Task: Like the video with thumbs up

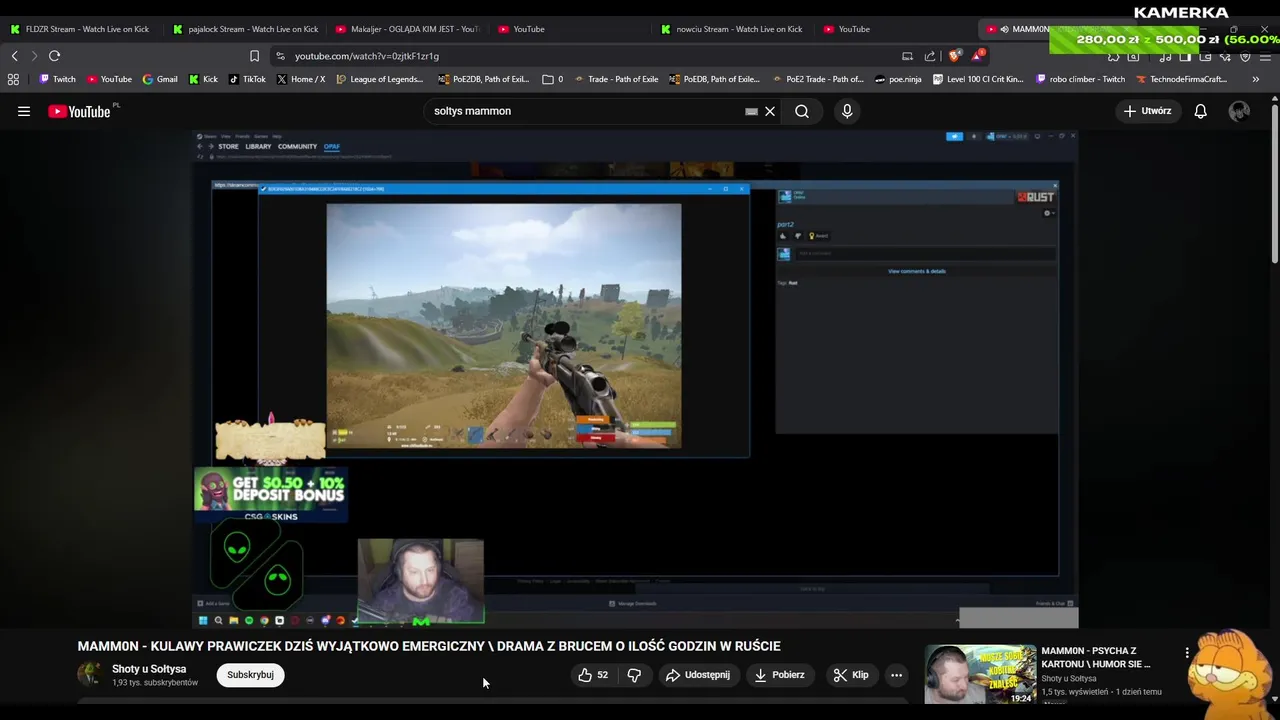Action: pyautogui.click(x=592, y=675)
